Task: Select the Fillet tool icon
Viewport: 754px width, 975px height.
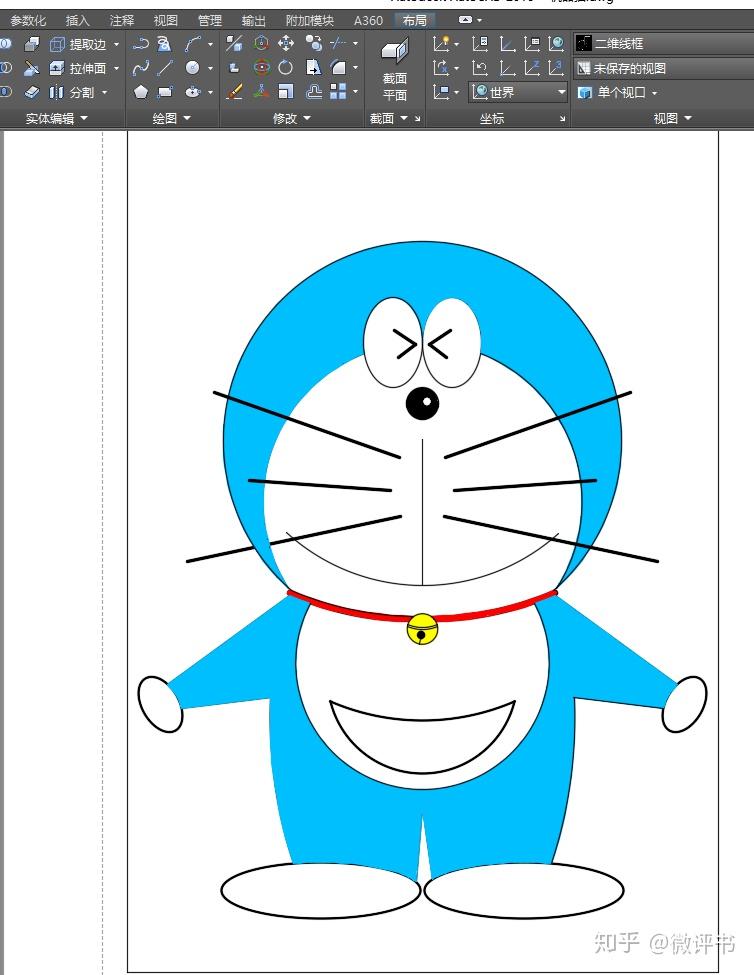Action: (x=338, y=68)
